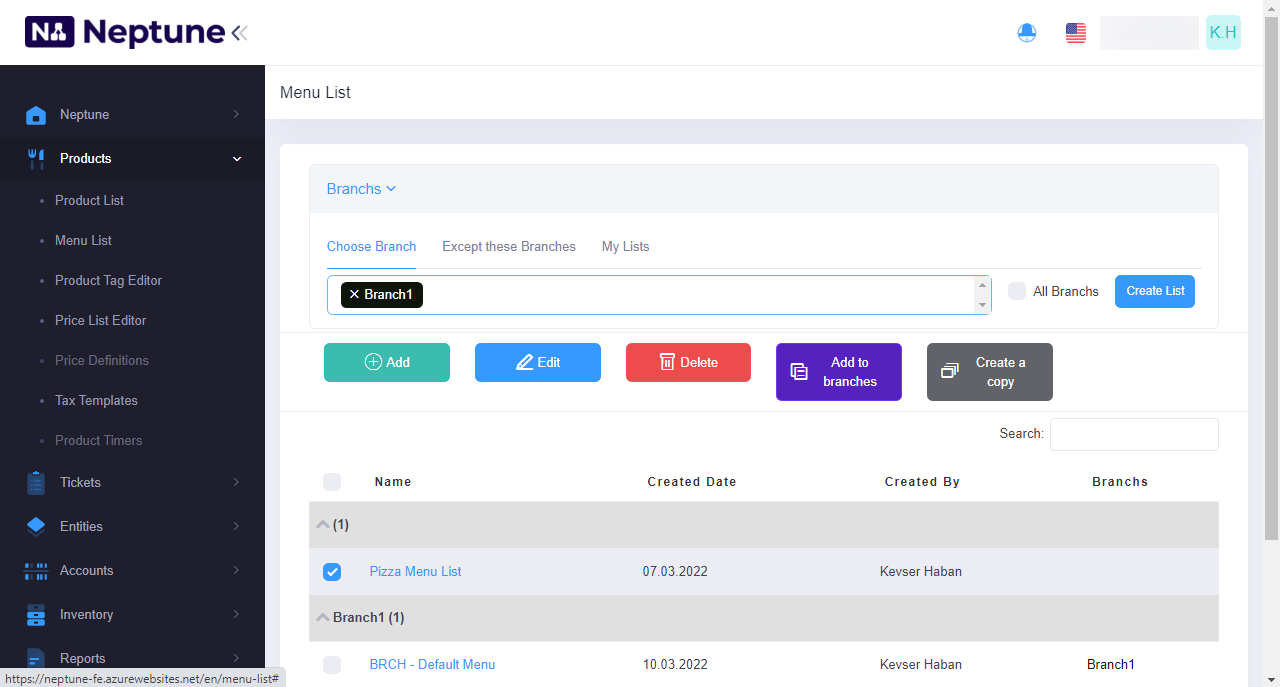Viewport: 1280px width, 687px height.
Task: Click into the Search input field
Action: (1133, 434)
